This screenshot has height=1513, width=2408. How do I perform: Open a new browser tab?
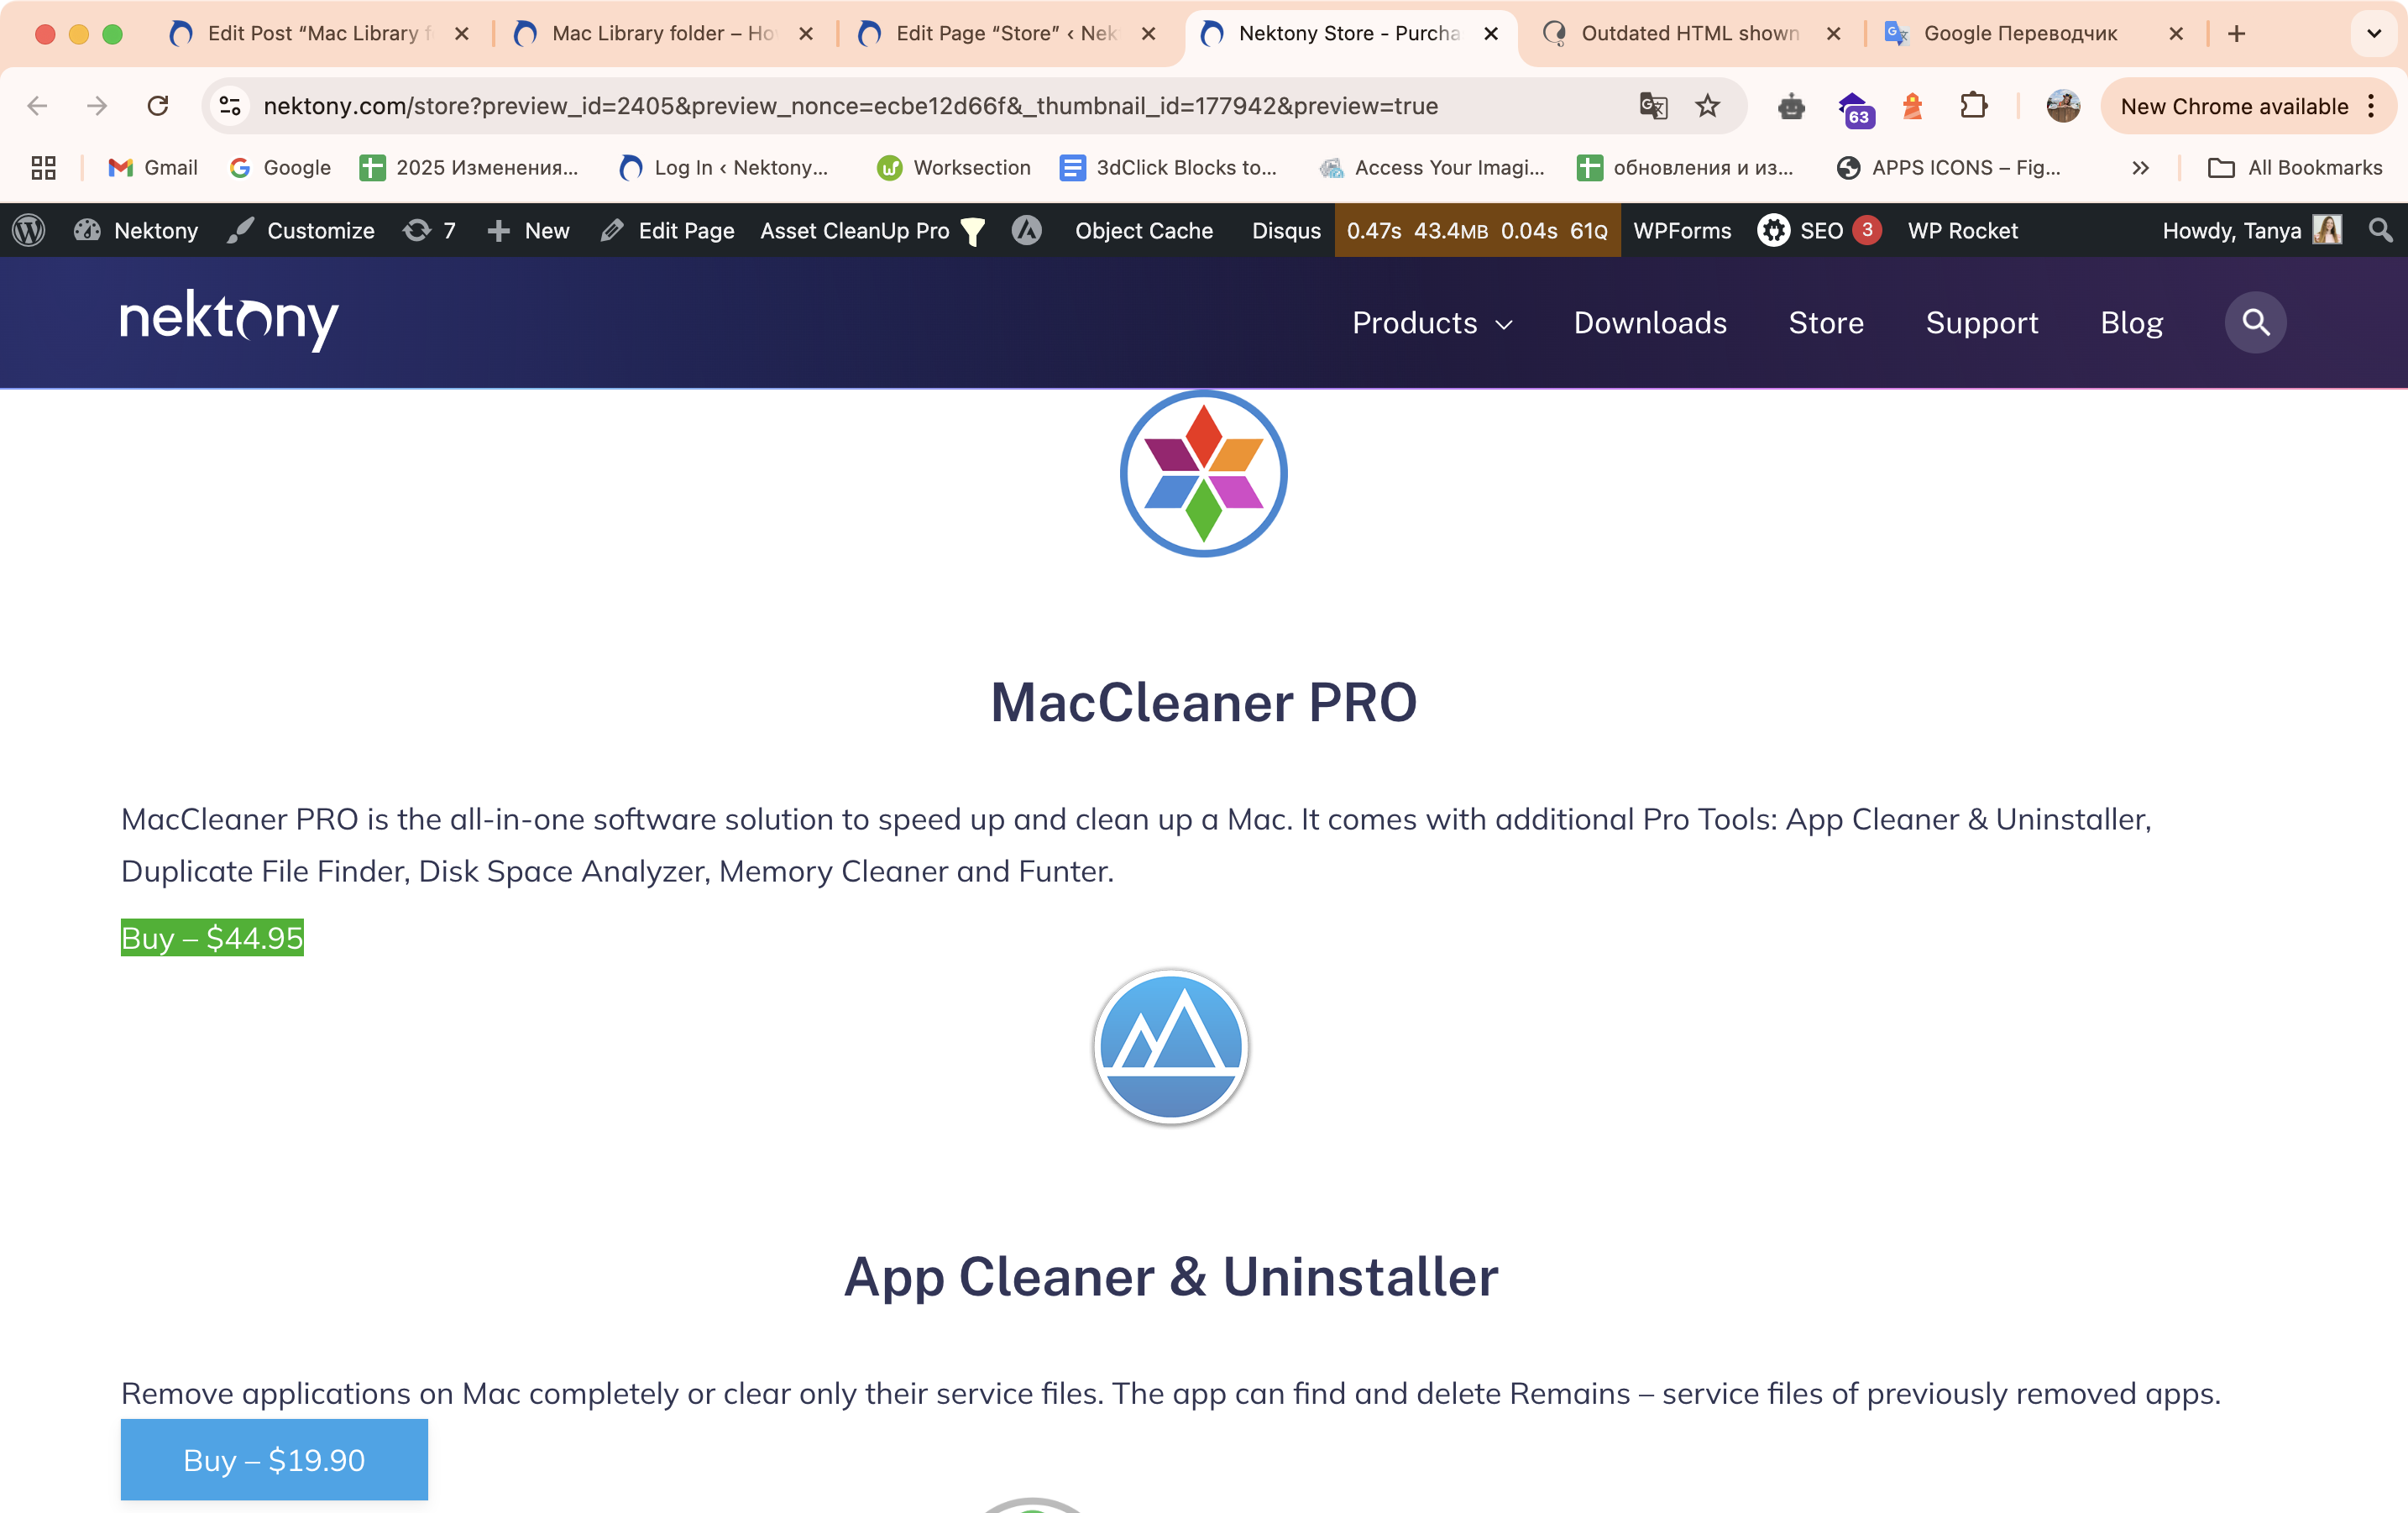point(2237,34)
